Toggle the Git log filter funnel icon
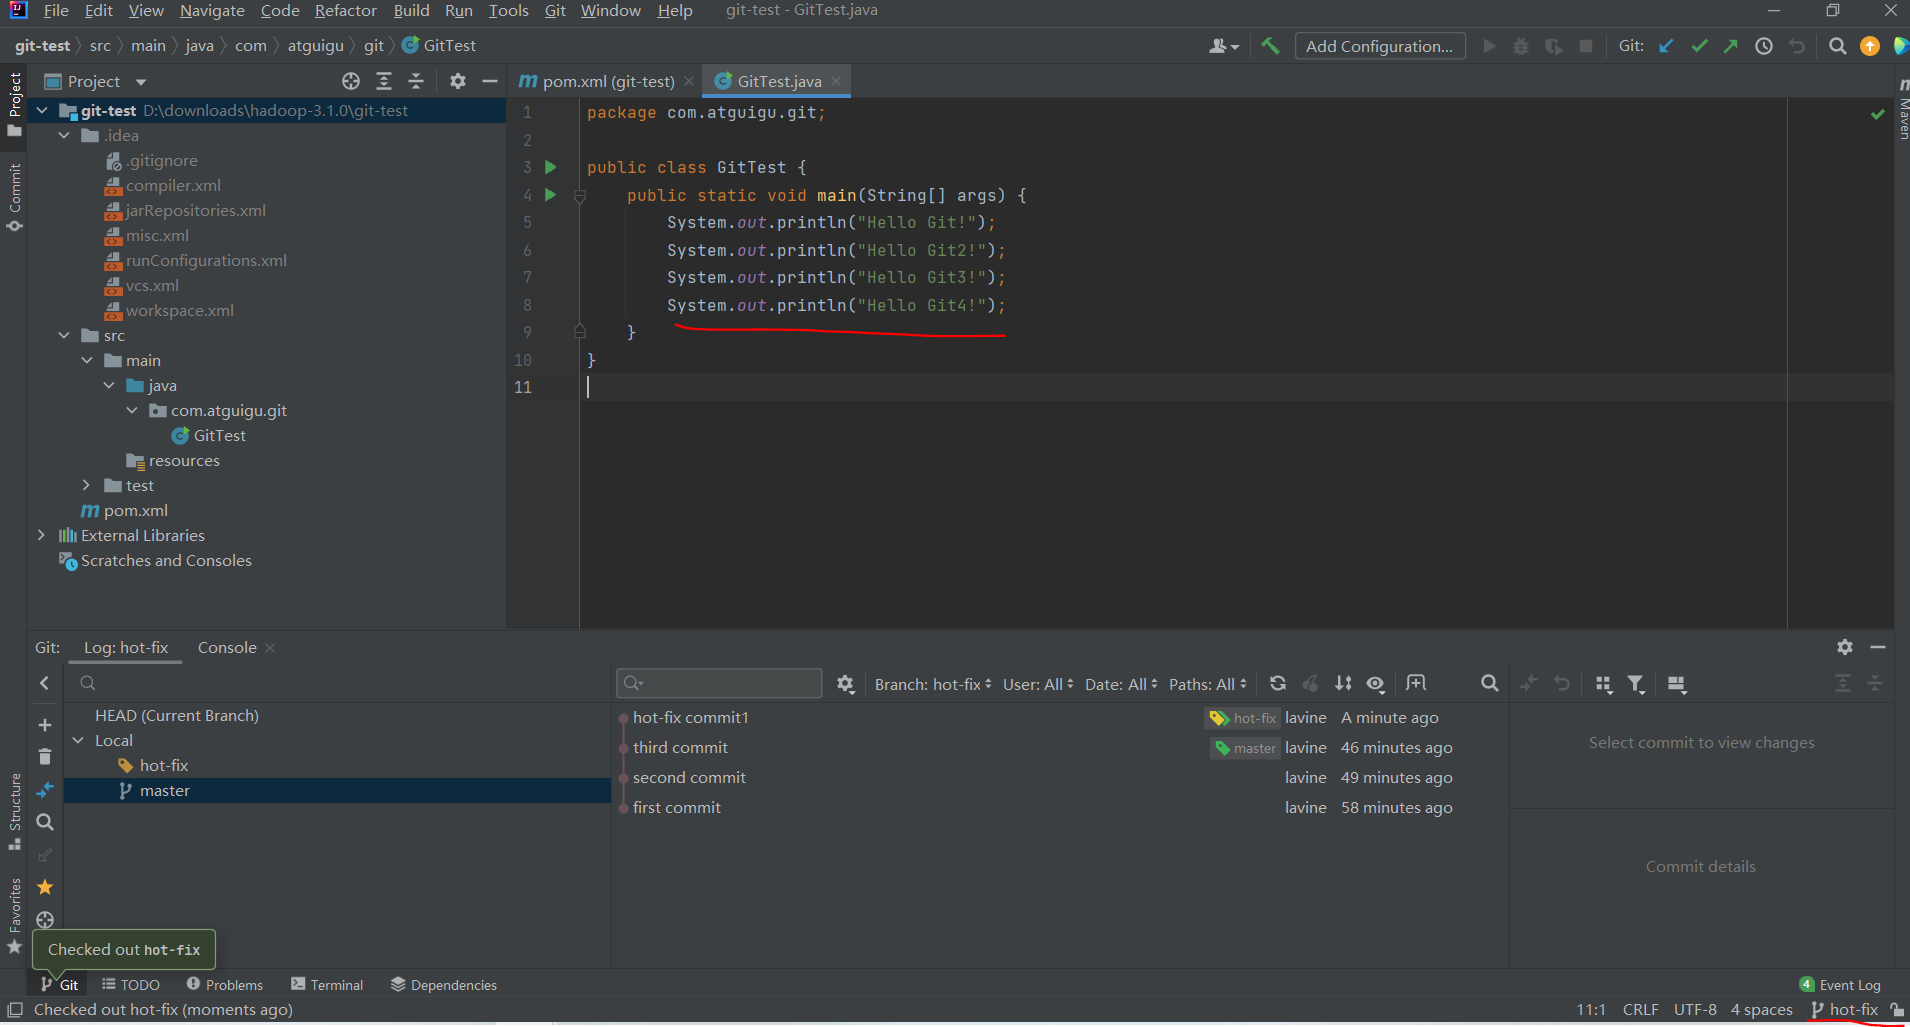The image size is (1910, 1027). [x=1636, y=684]
